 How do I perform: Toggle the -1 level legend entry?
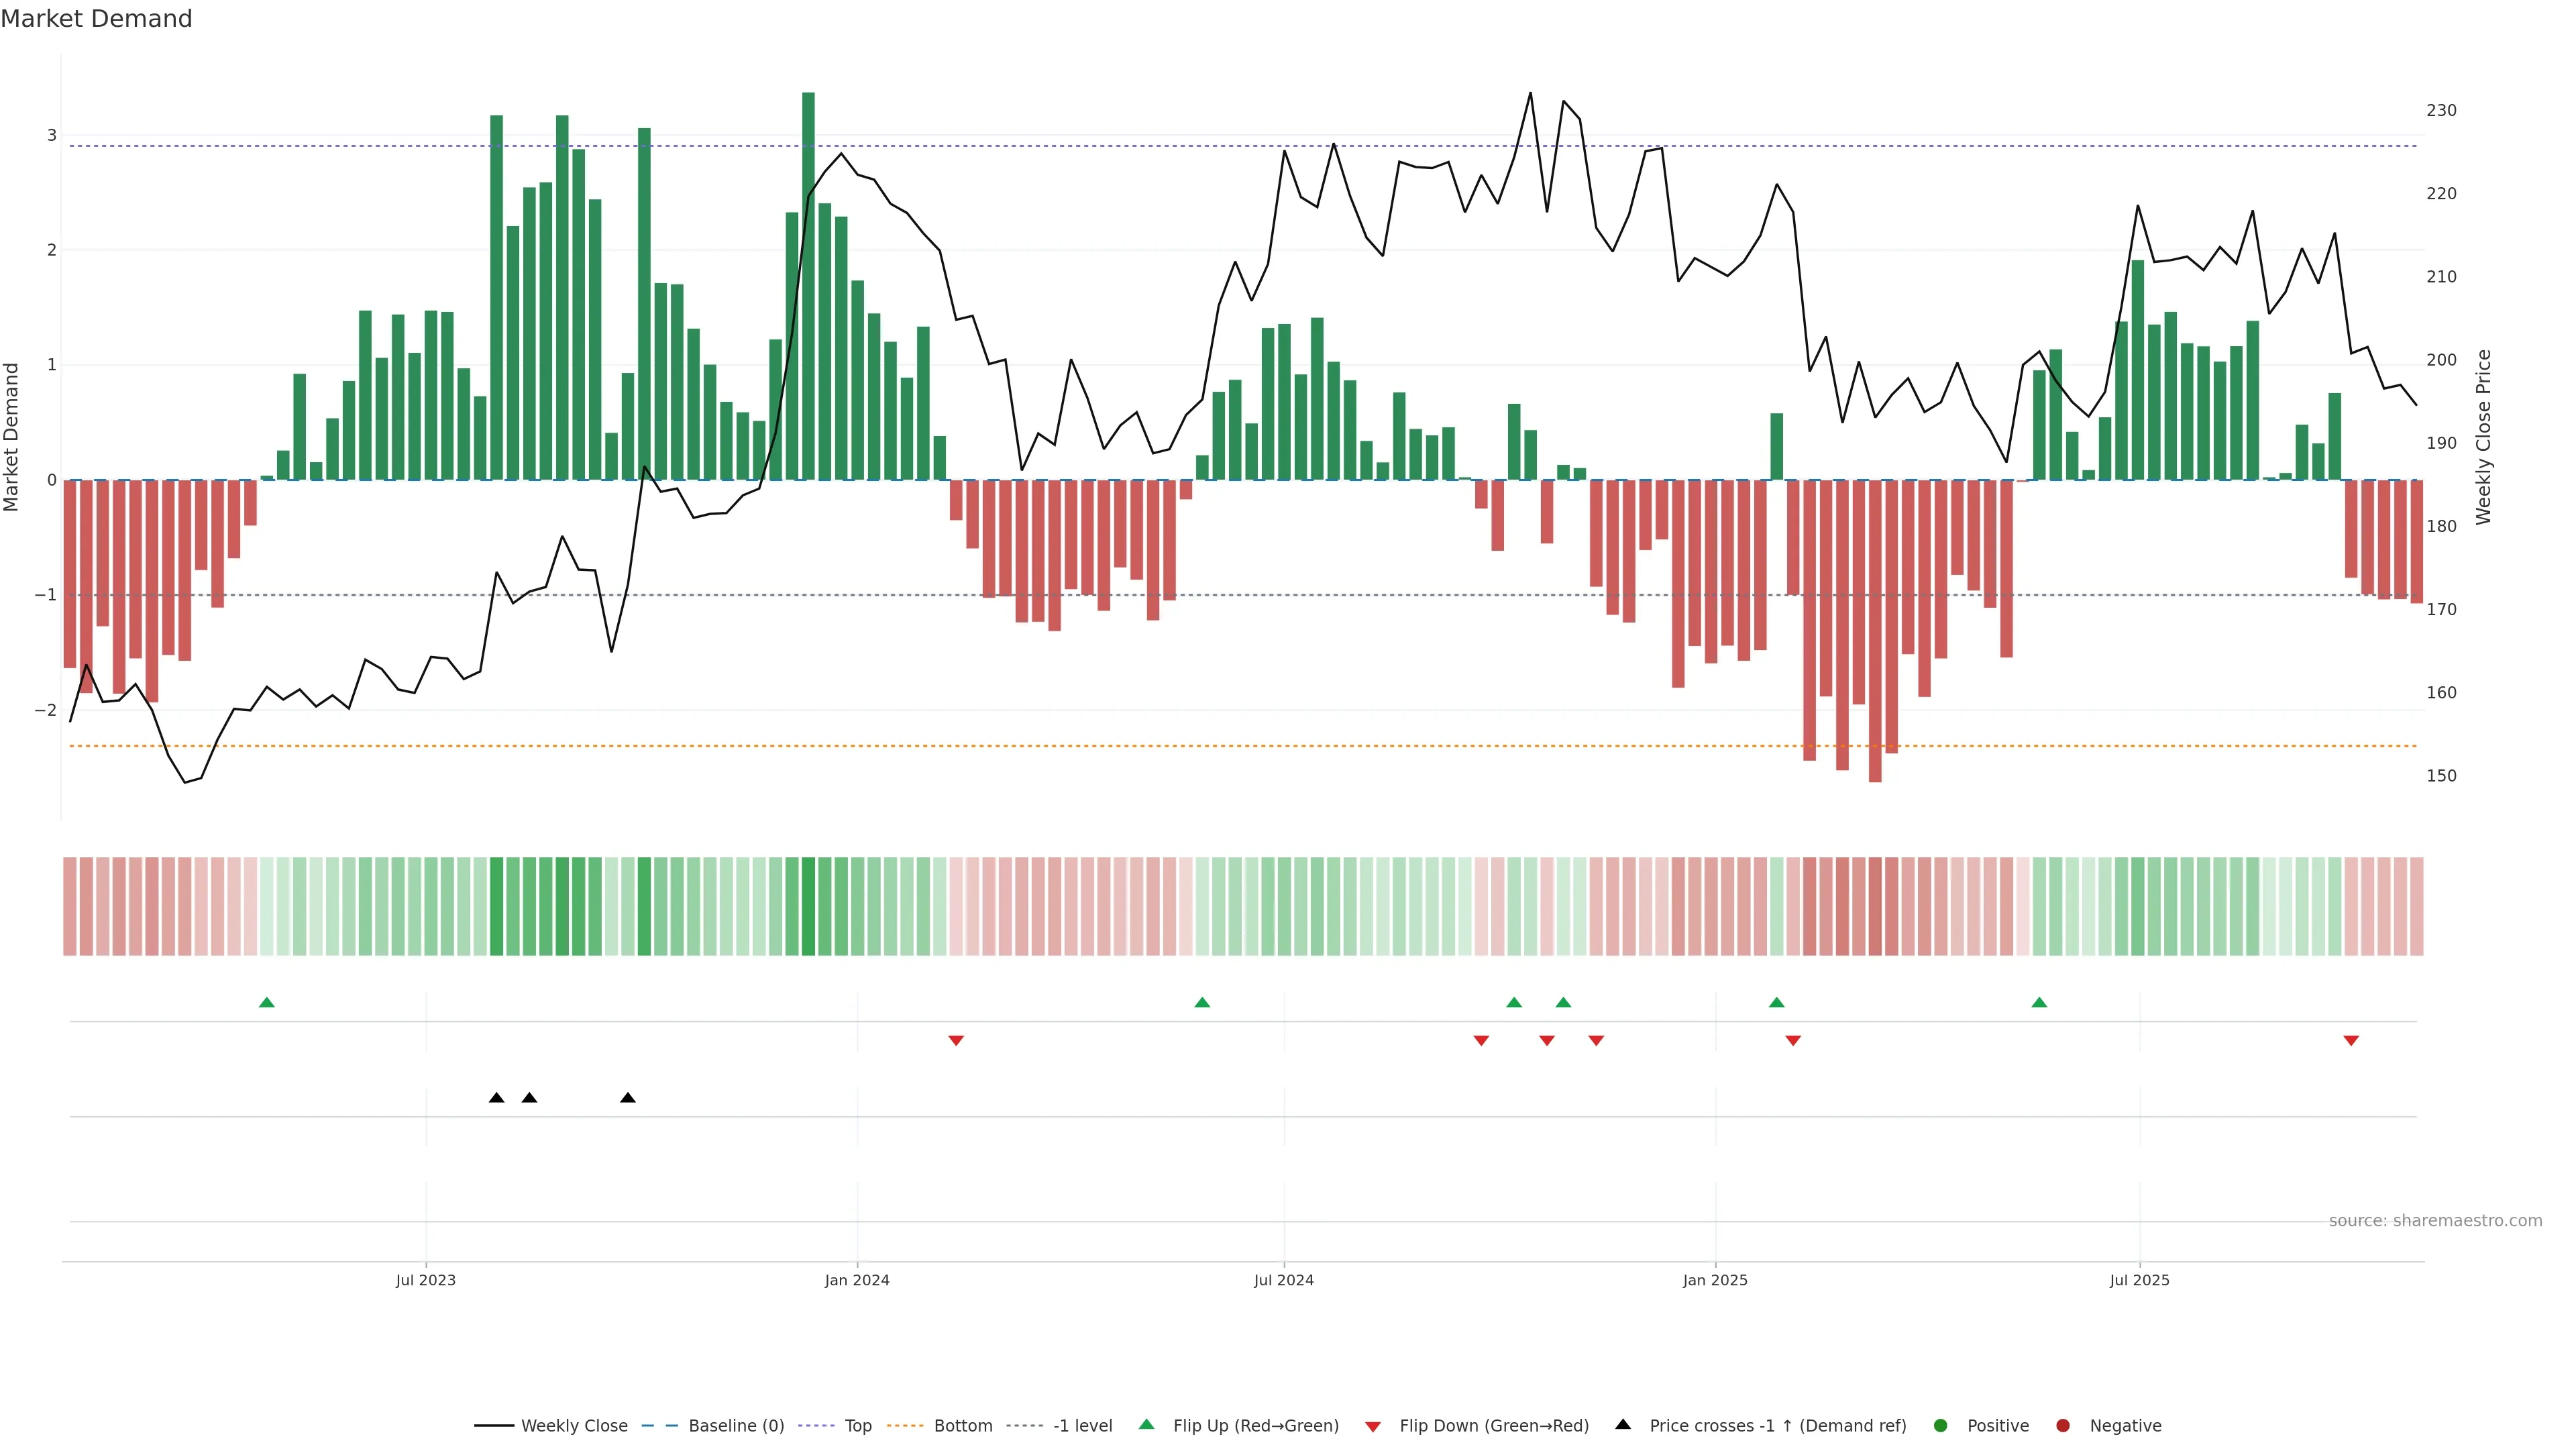coord(1082,1426)
